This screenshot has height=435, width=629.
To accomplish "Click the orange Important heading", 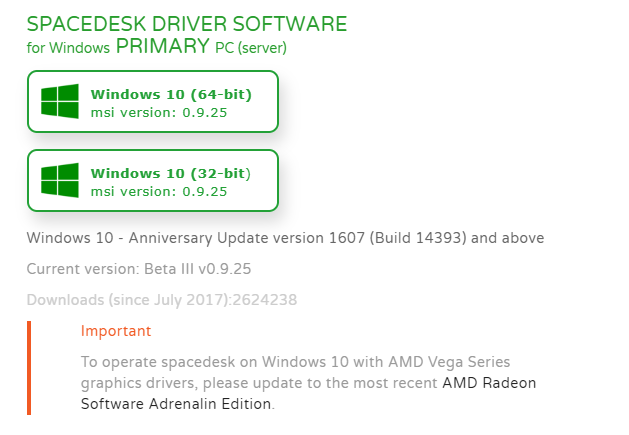I will 116,331.
